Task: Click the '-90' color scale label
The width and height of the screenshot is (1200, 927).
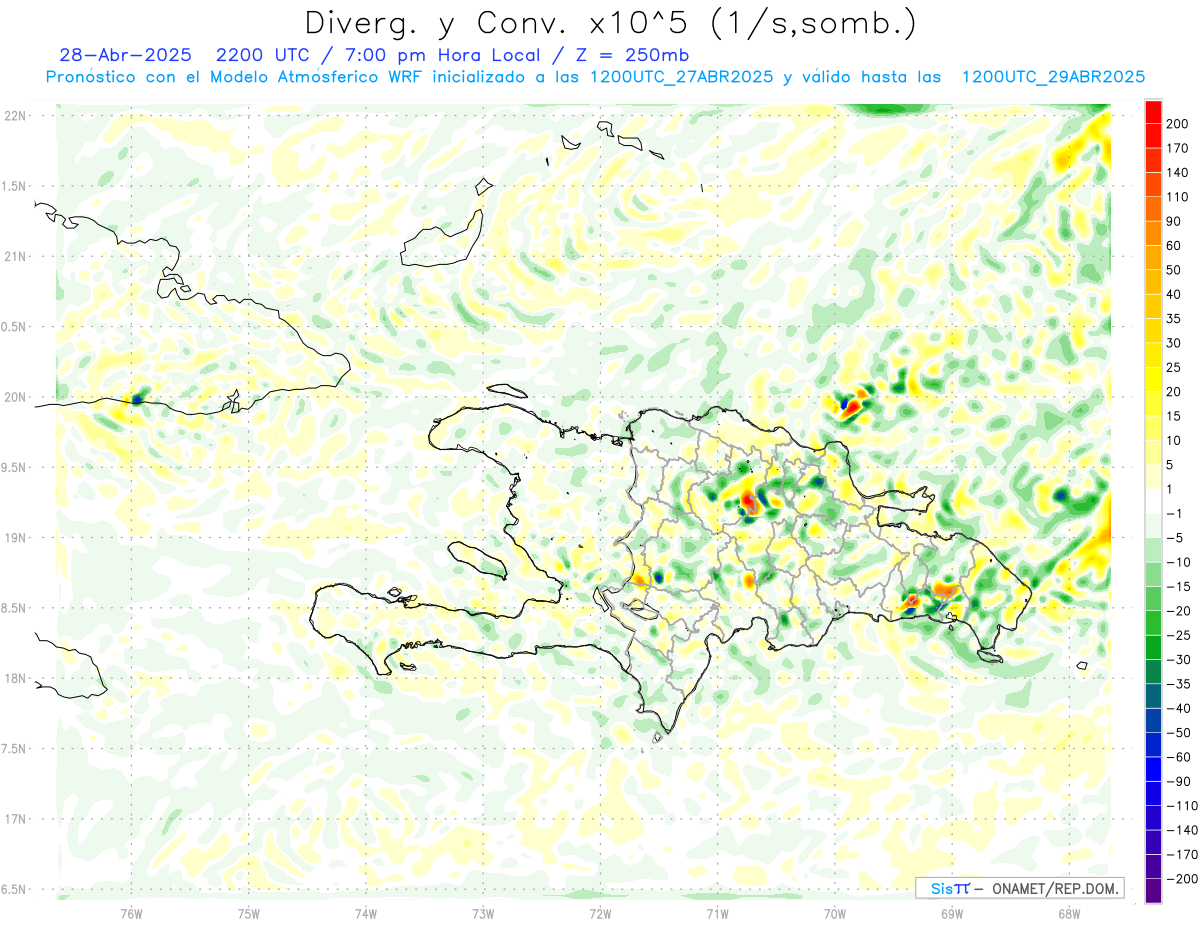Action: [x=1177, y=782]
